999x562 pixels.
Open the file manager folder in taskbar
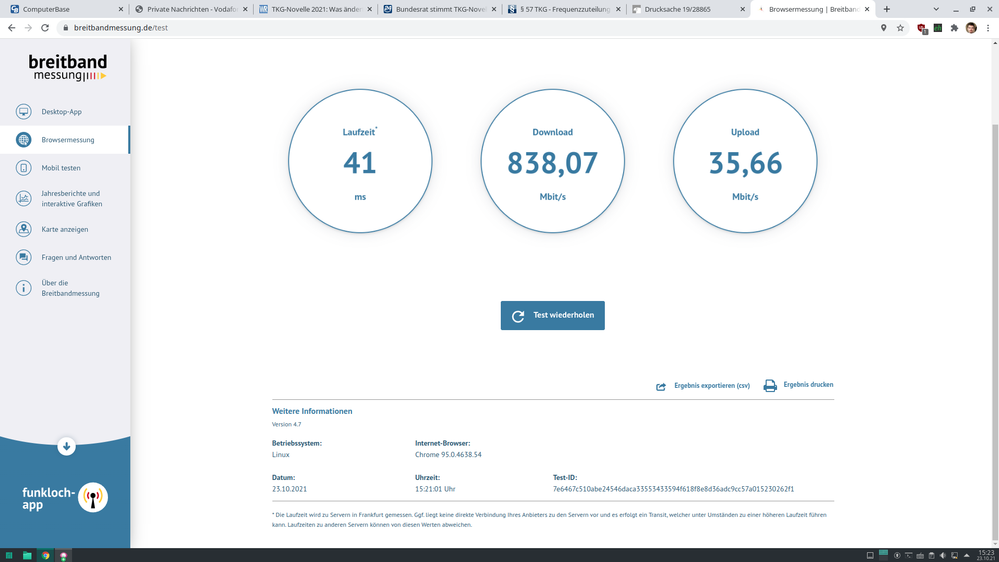27,556
